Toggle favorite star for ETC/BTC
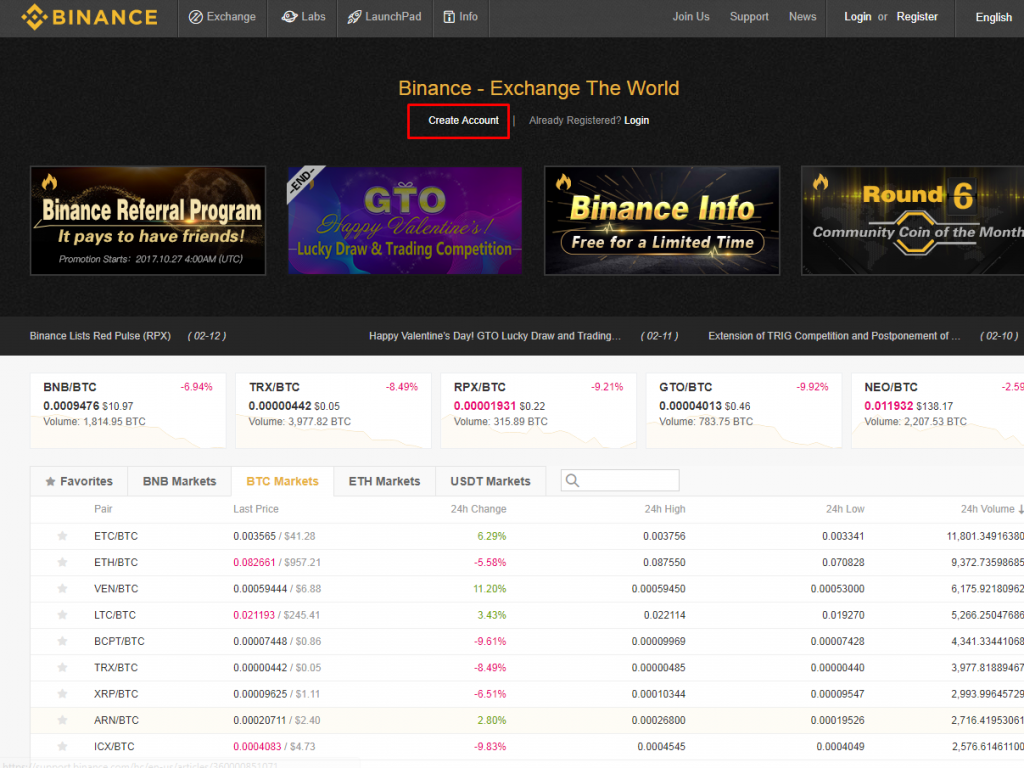The image size is (1024, 768). pyautogui.click(x=62, y=536)
